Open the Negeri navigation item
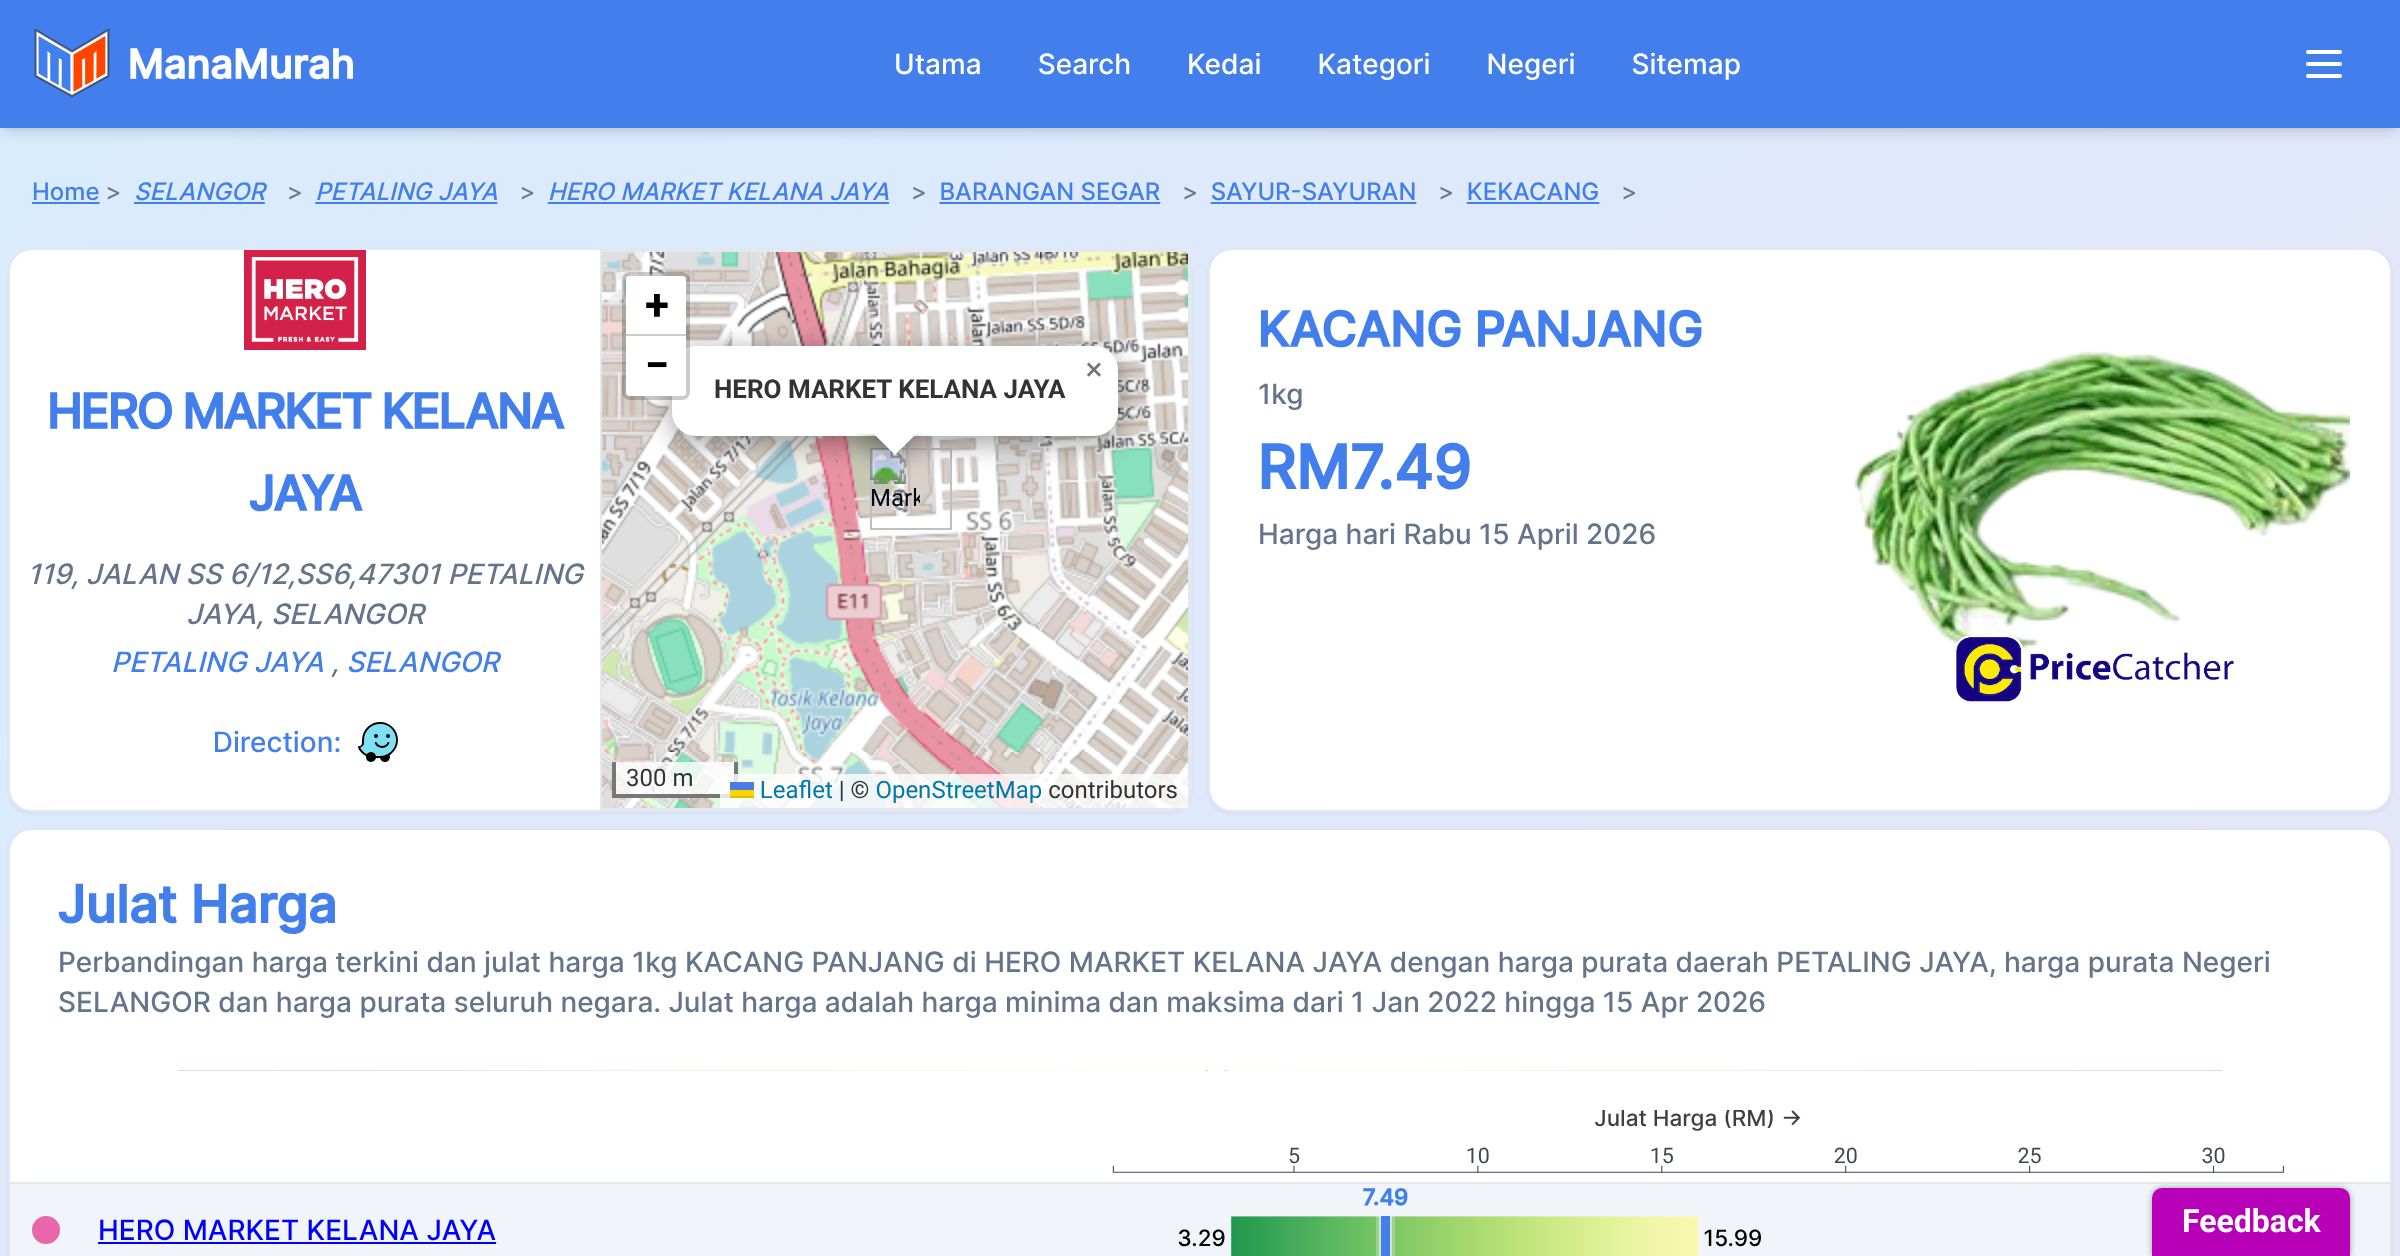The width and height of the screenshot is (2400, 1256). click(1530, 64)
